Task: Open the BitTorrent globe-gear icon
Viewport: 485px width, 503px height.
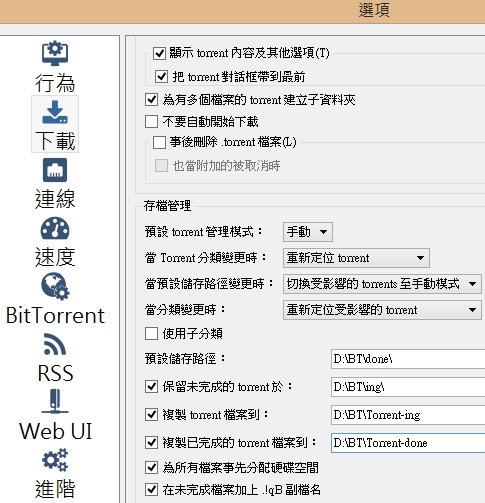Action: click(x=55, y=286)
